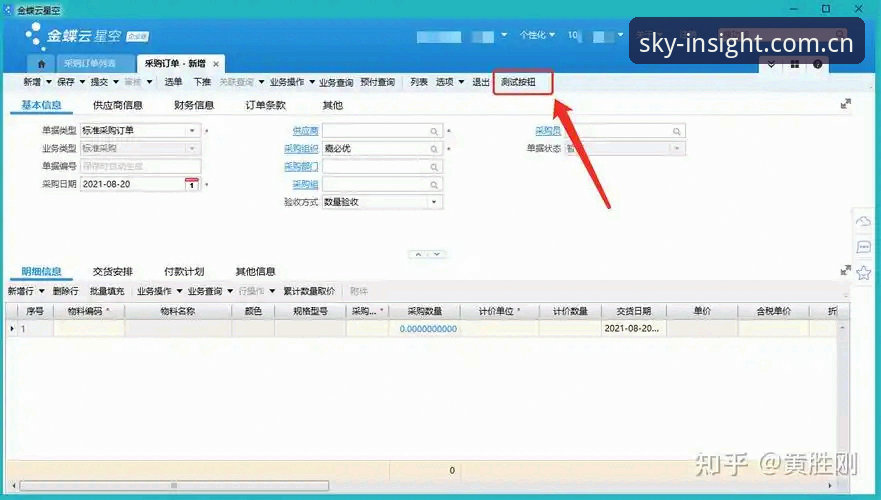Click the 采购部门 field label link

[x=301, y=167]
